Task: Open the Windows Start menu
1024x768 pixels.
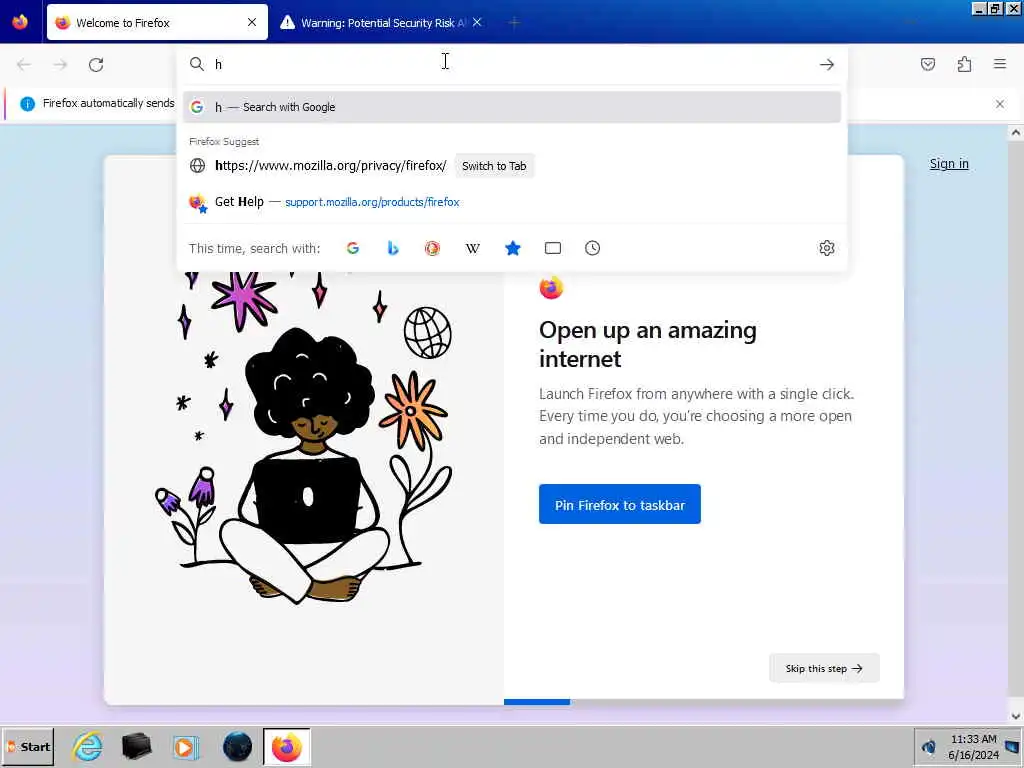Action: [x=27, y=747]
